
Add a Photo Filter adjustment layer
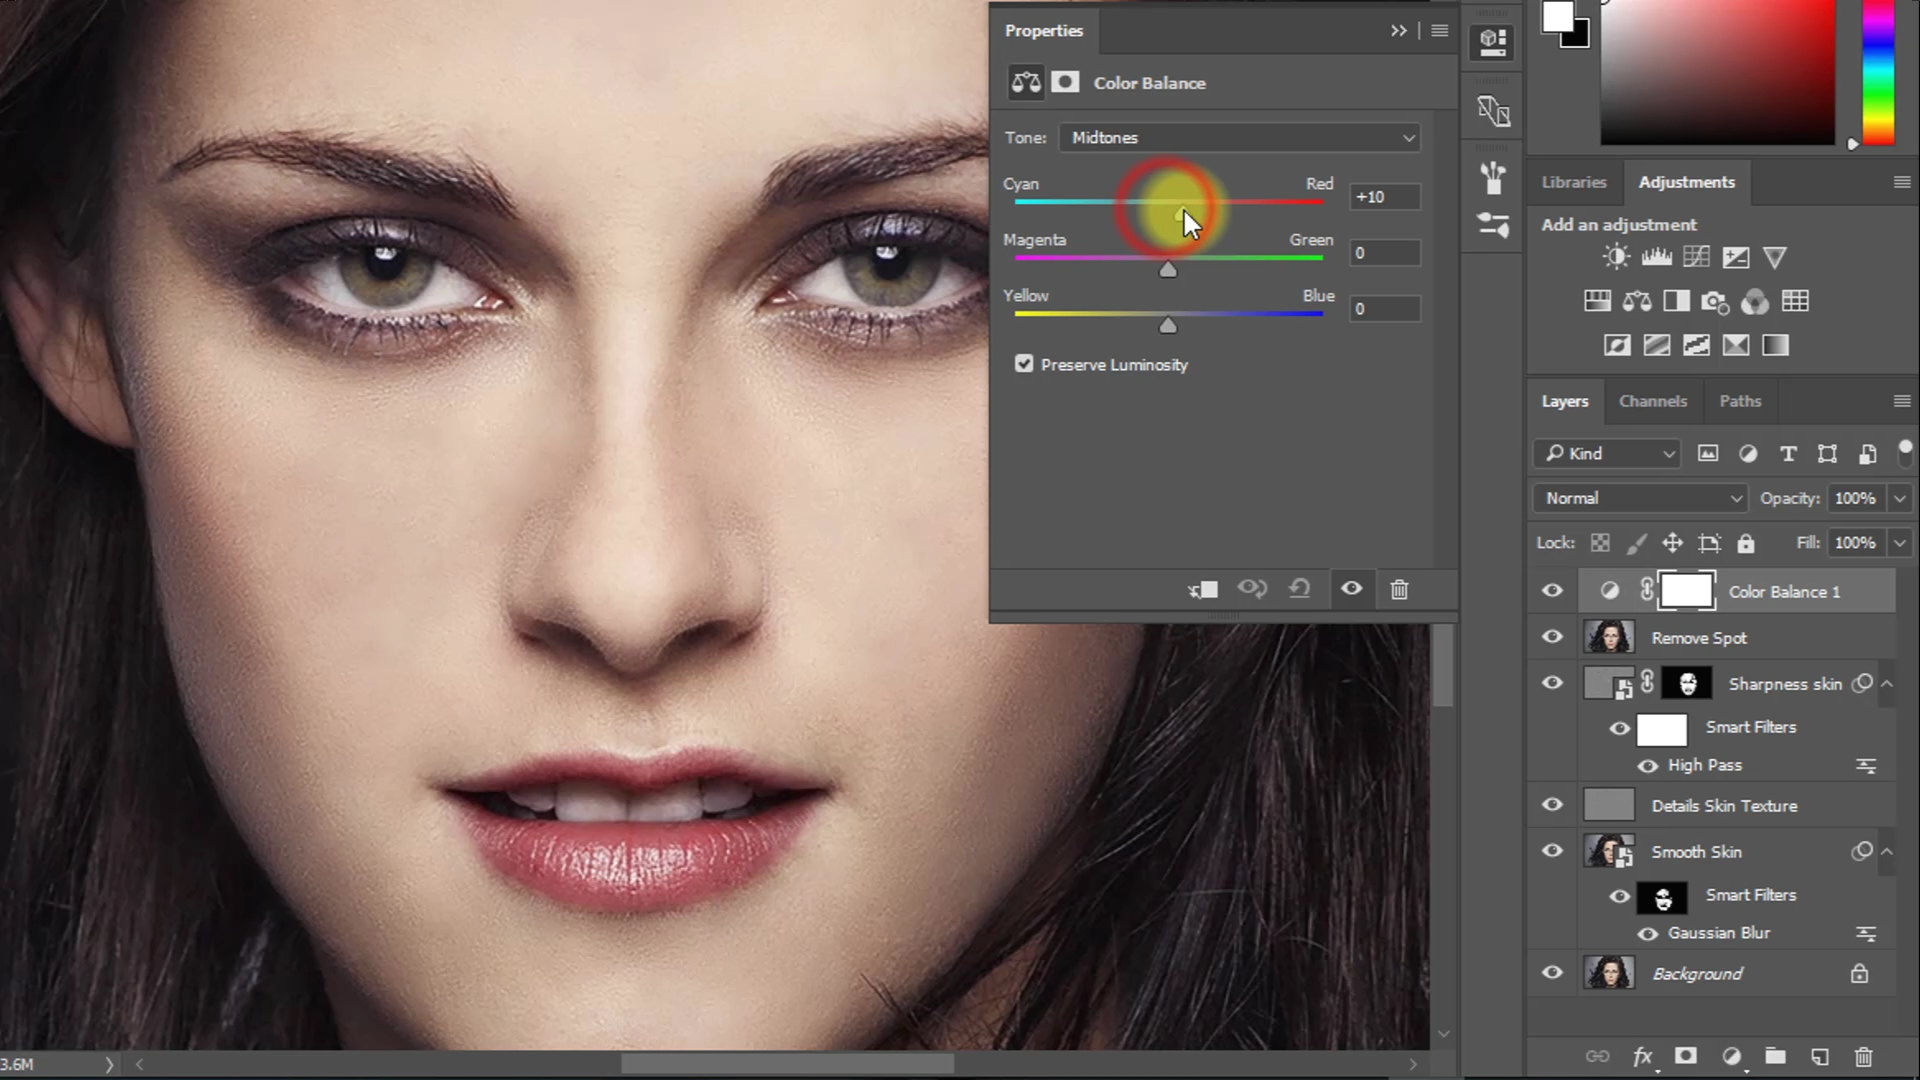[1716, 302]
